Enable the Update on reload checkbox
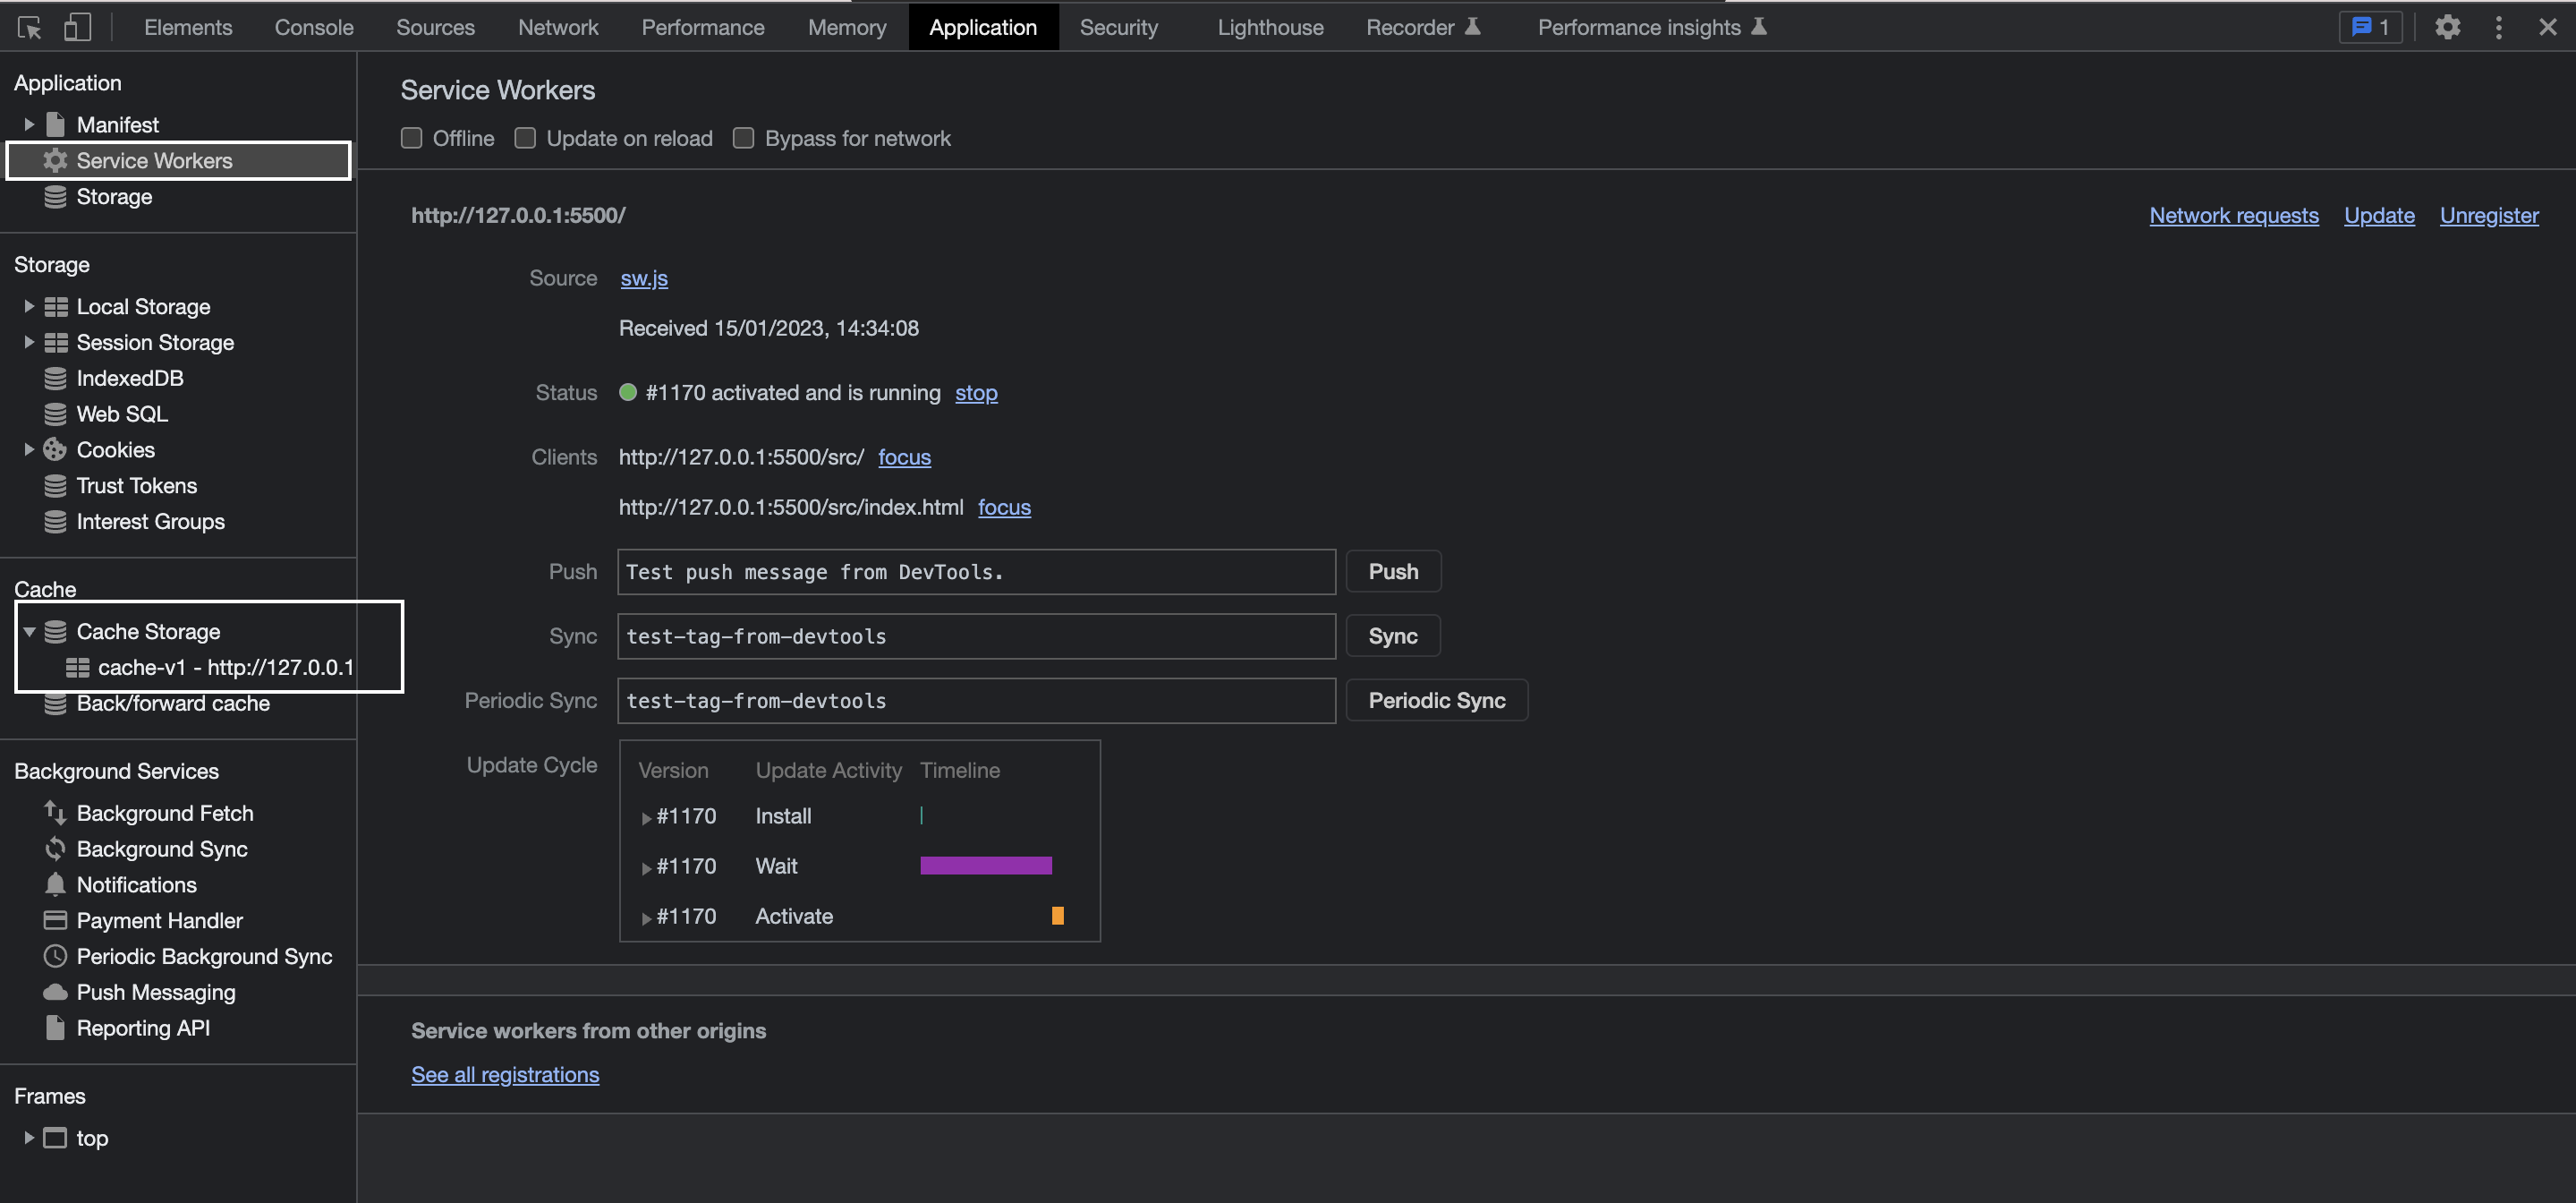Viewport: 2576px width, 1203px height. (x=525, y=138)
